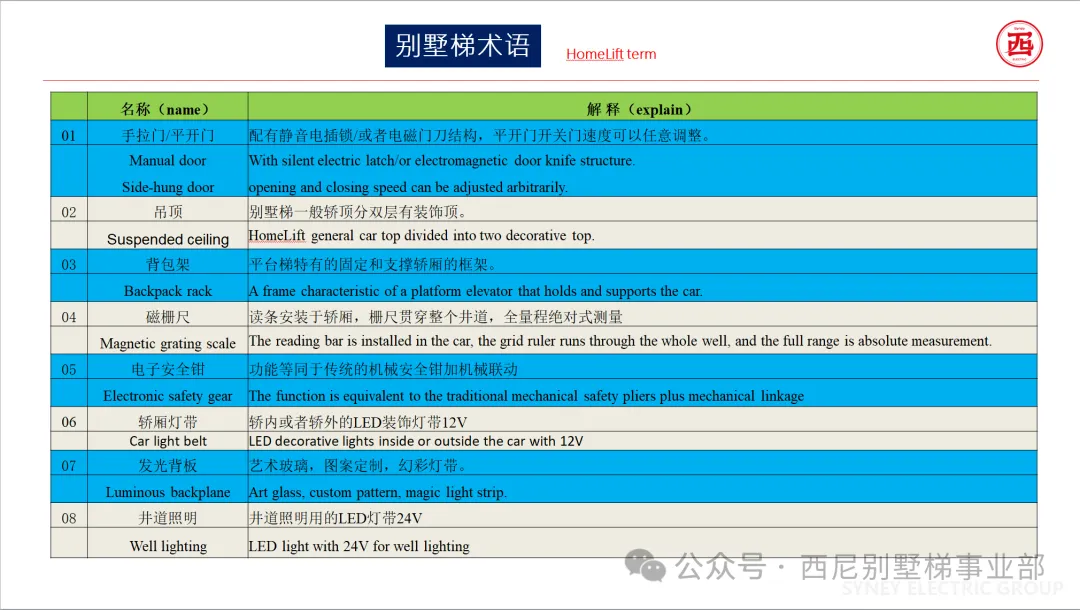Click the 轿厢灯带 cell
Viewport: 1080px width, 610px height.
tap(167, 421)
